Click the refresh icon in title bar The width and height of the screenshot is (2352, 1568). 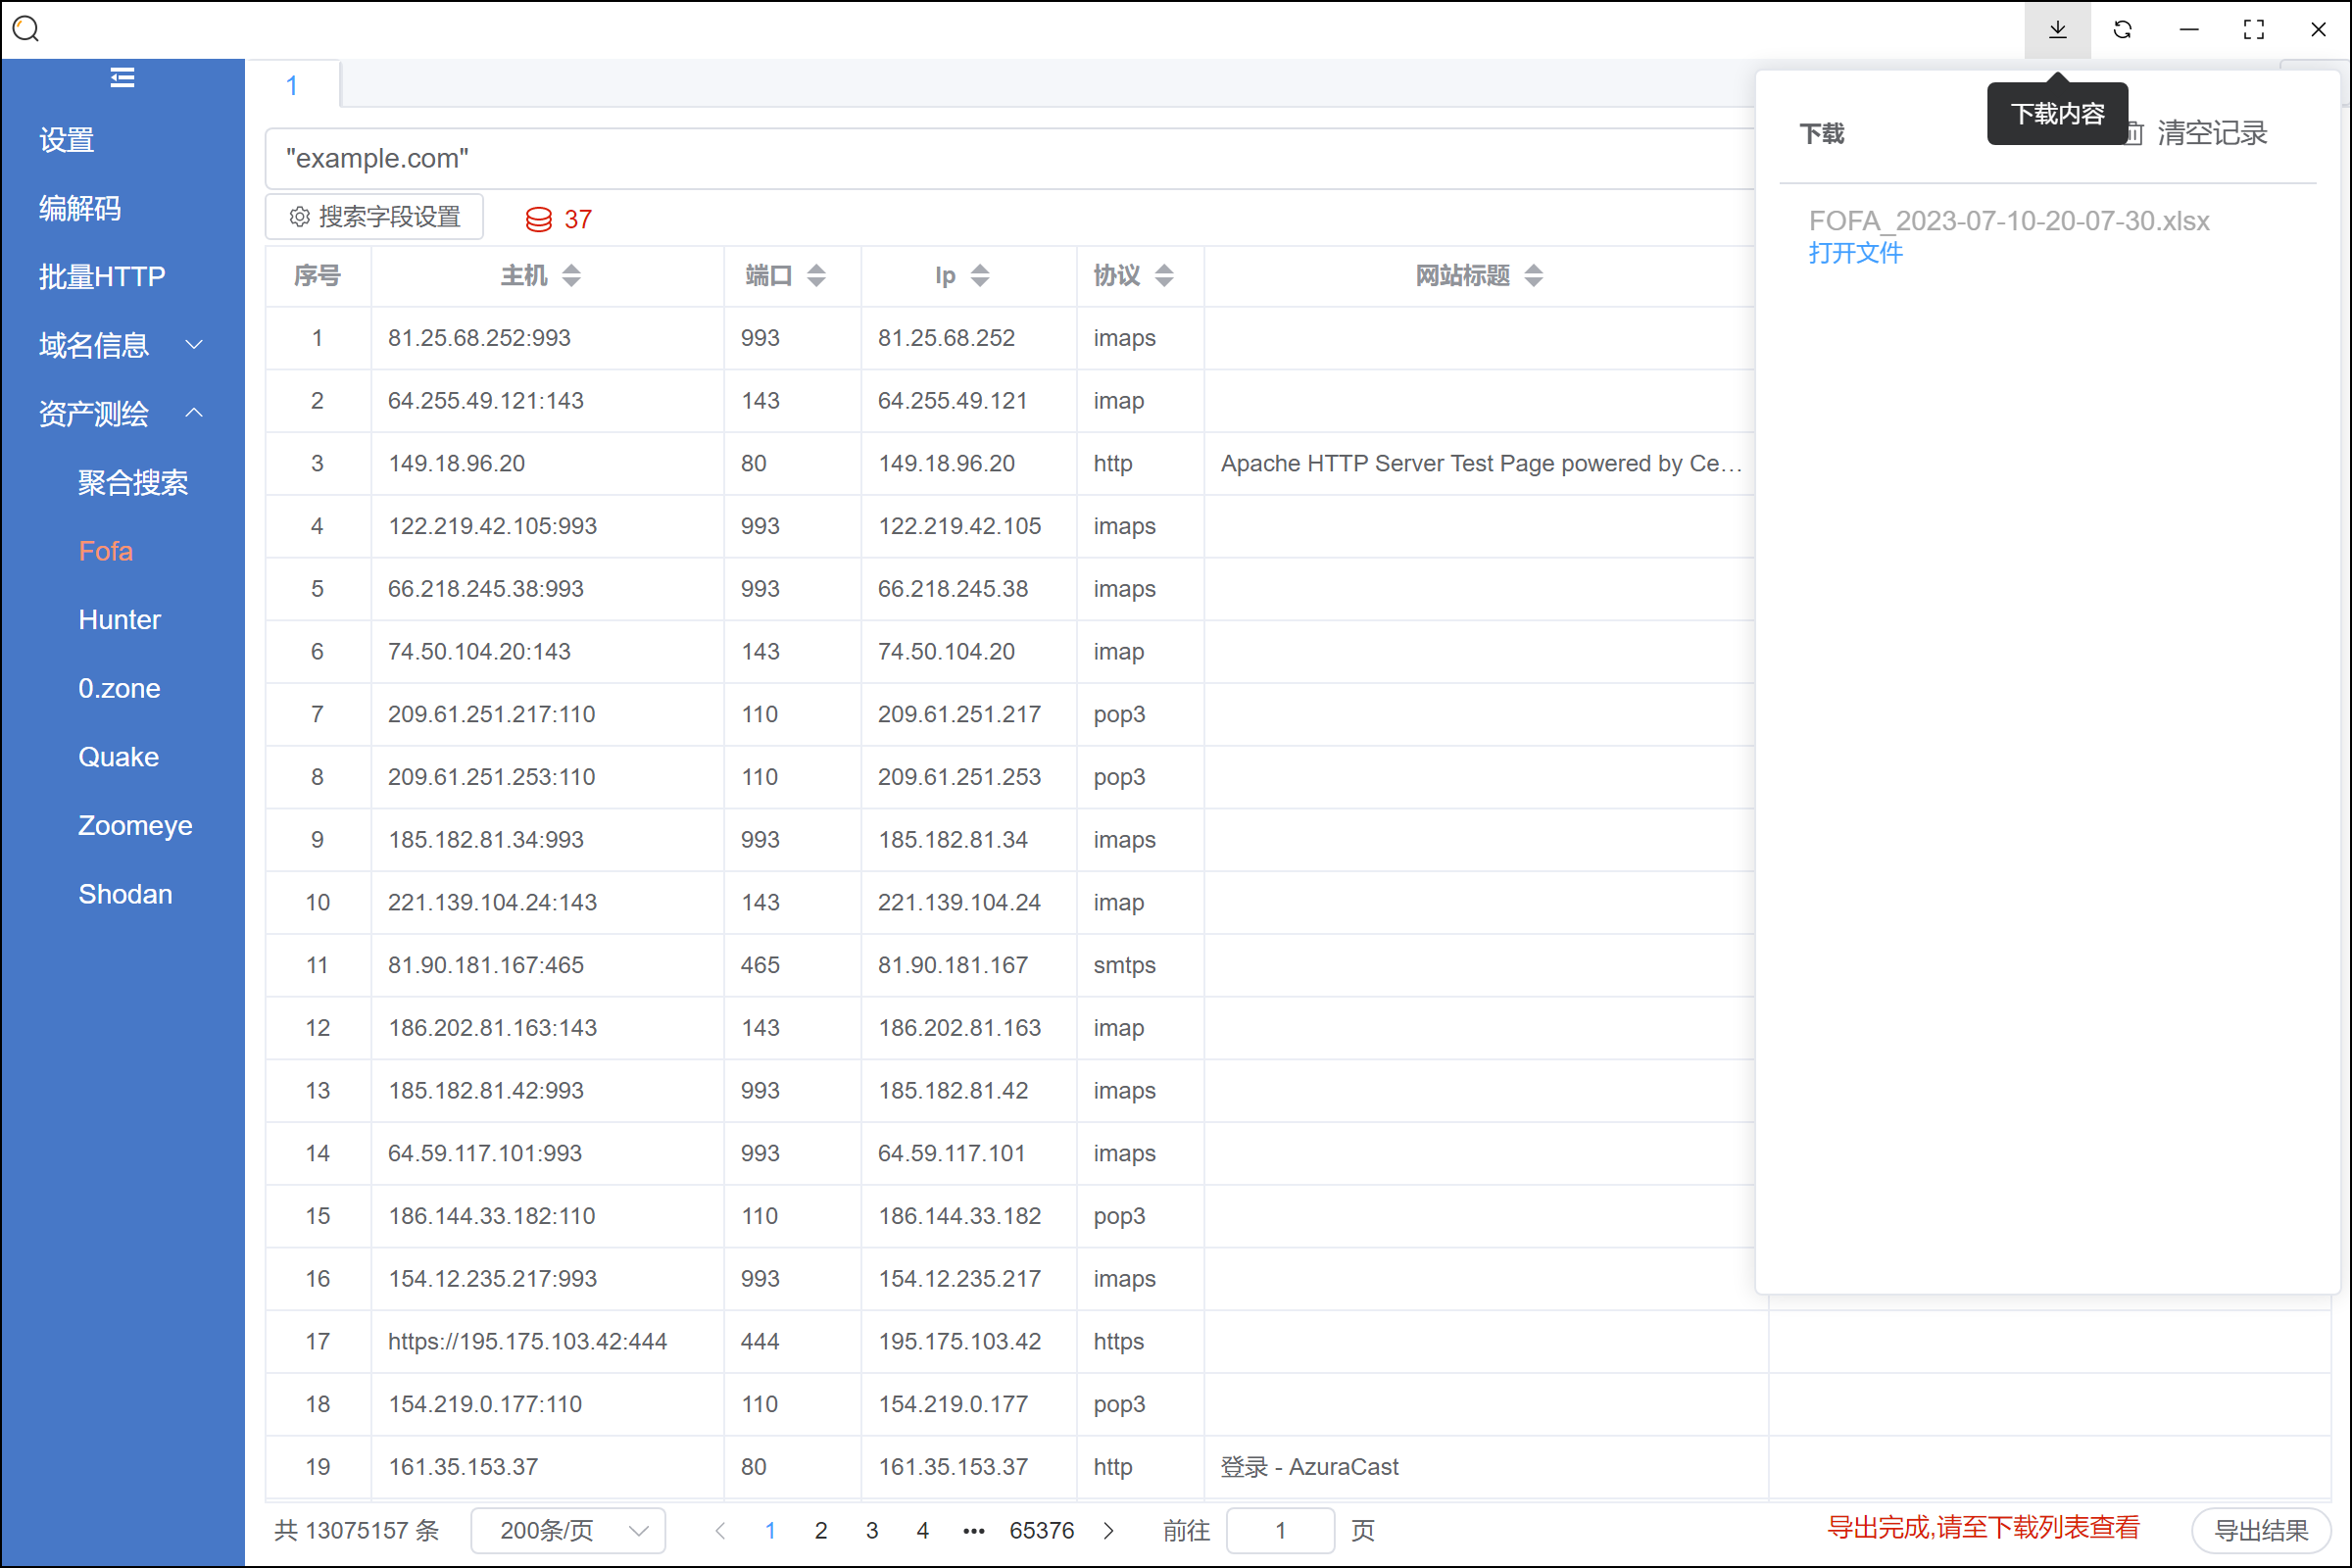(x=2122, y=30)
